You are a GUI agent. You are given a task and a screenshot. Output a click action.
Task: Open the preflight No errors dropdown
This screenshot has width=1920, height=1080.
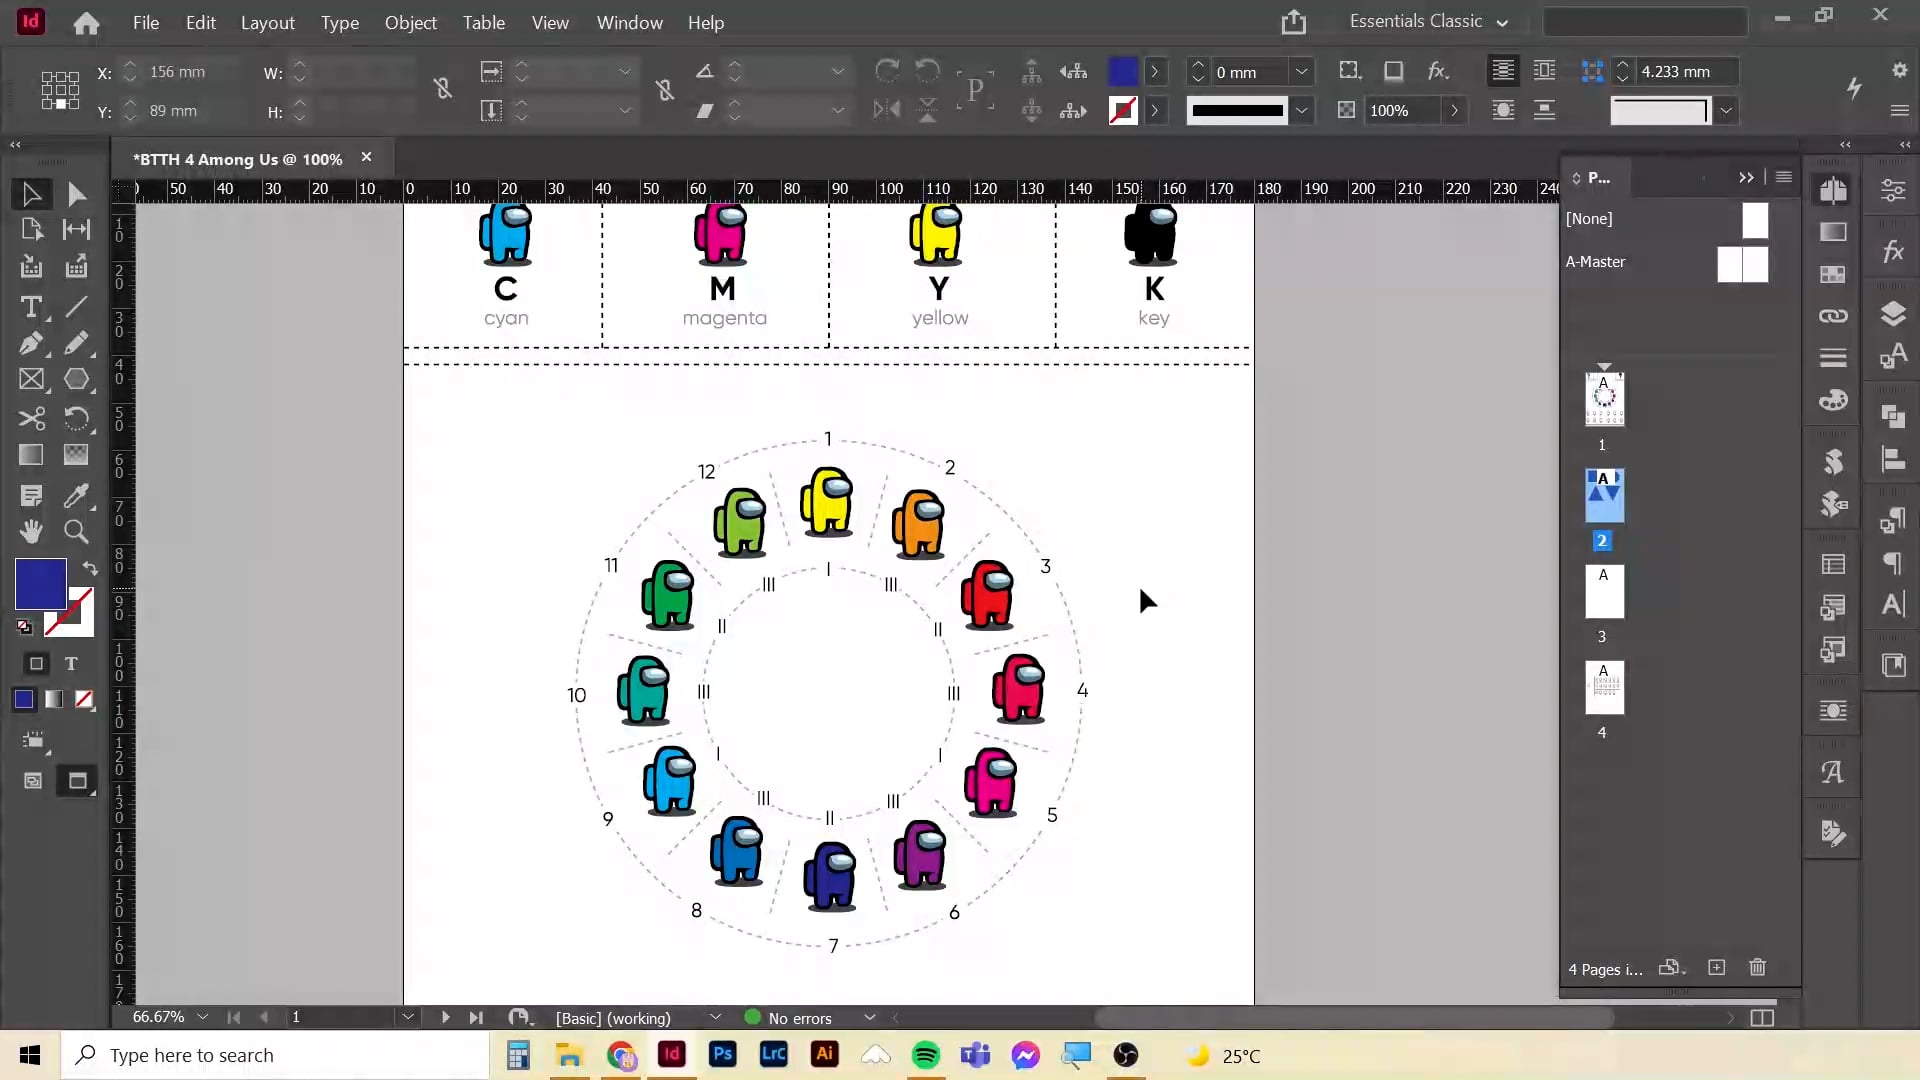pyautogui.click(x=869, y=1018)
